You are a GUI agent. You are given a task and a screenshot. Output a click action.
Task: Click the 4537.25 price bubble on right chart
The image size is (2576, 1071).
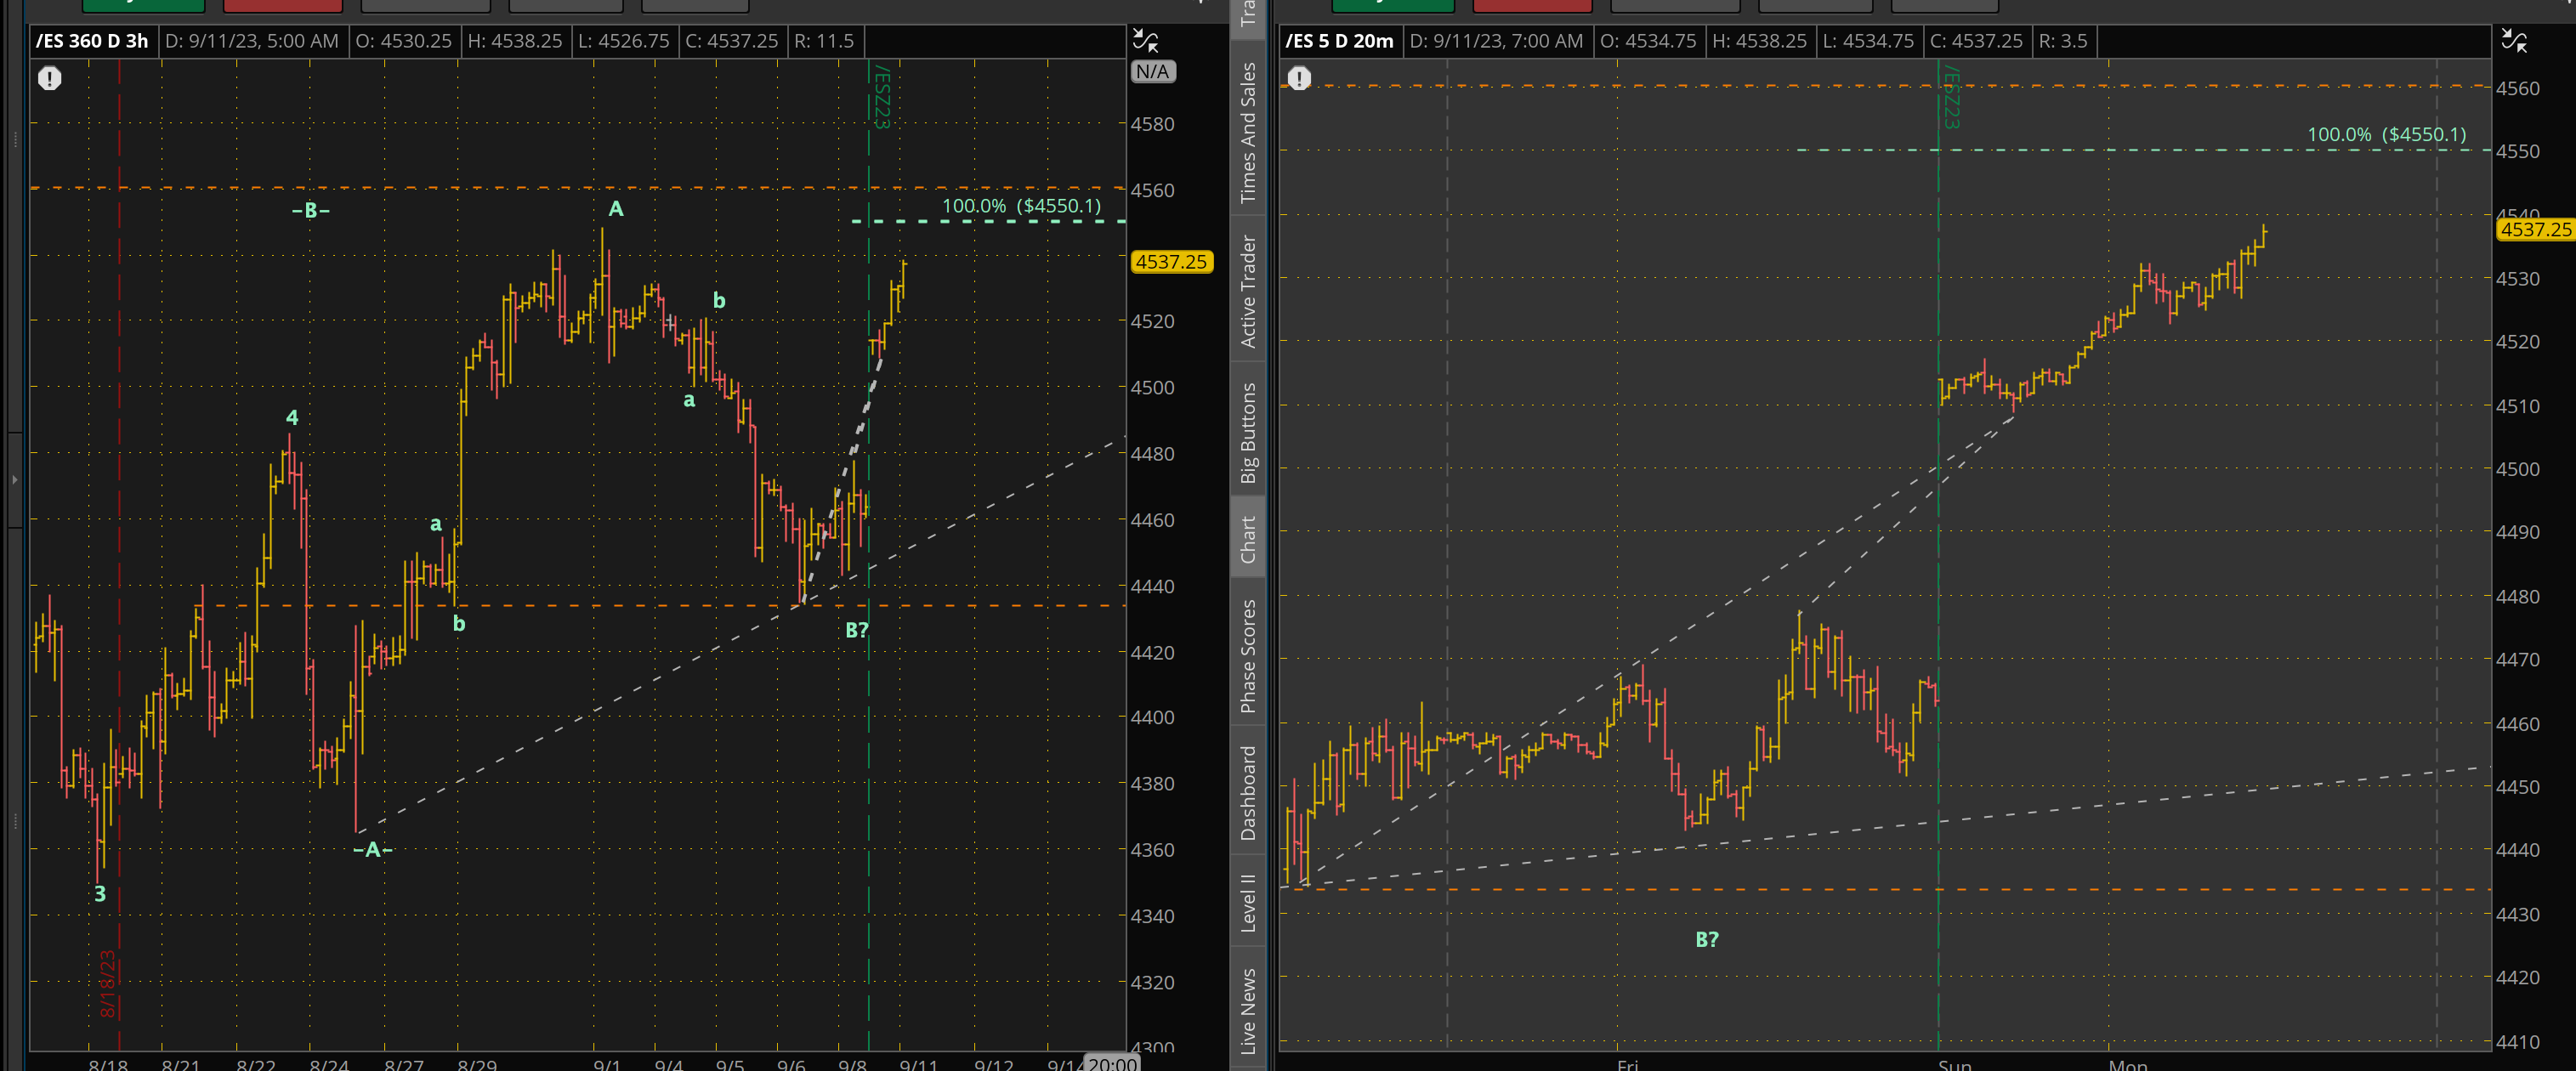pyautogui.click(x=2536, y=229)
